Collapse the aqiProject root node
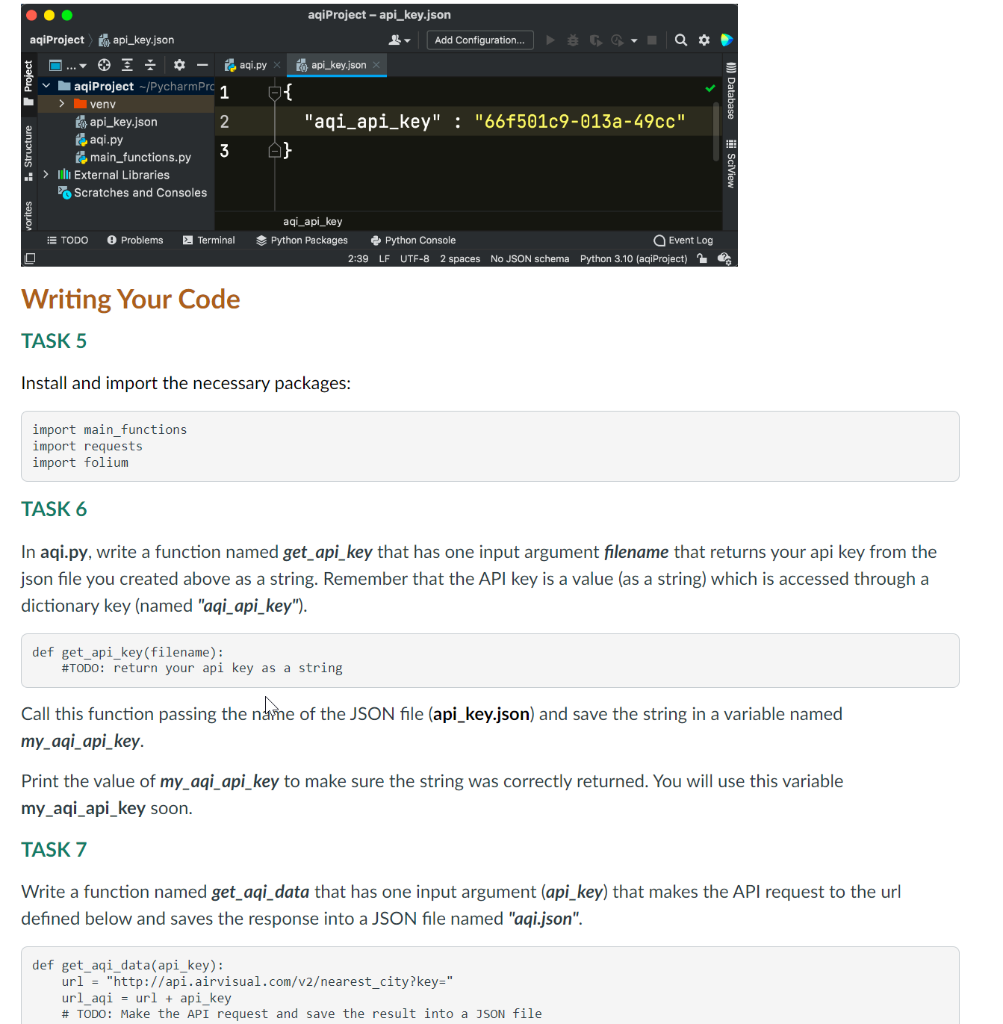This screenshot has height=1024, width=1003. [47, 87]
